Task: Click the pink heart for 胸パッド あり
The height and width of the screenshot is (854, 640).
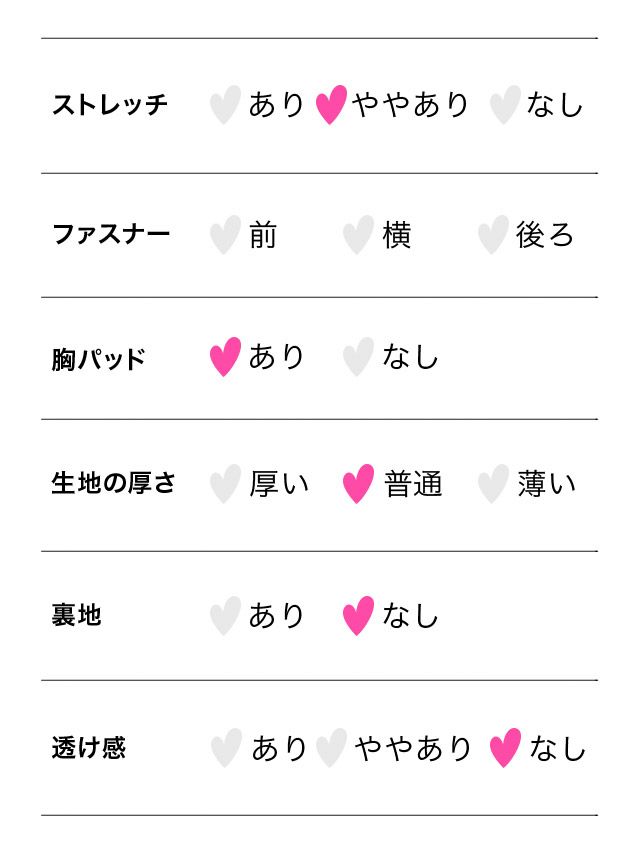Action: (x=225, y=356)
